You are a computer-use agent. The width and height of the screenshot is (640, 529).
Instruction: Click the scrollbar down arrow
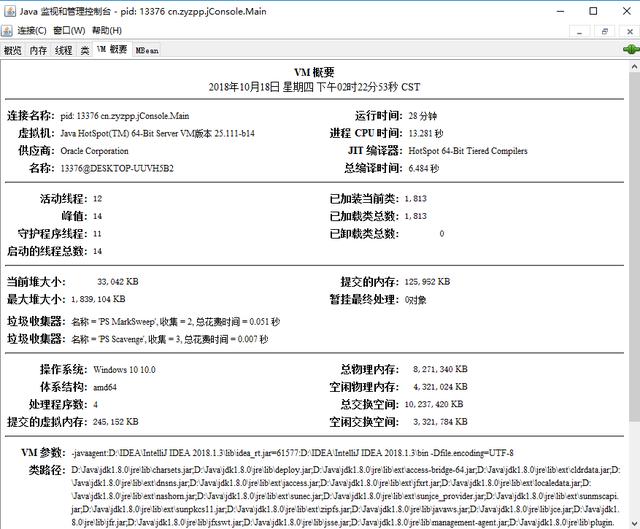[x=634, y=523]
